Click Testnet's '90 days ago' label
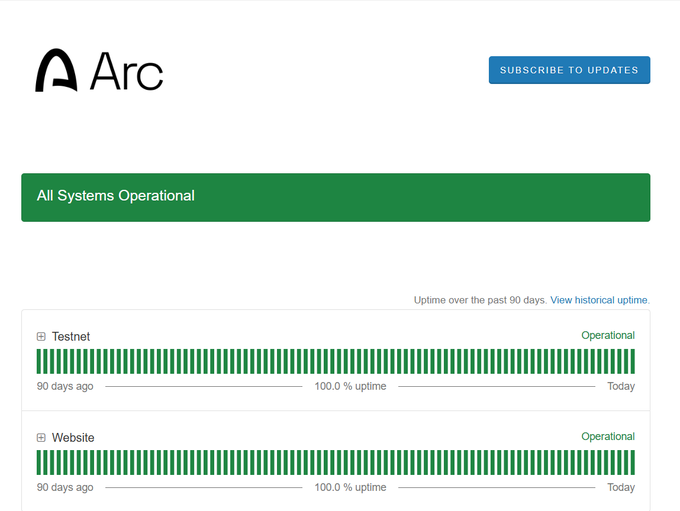The image size is (680, 511). (x=65, y=386)
